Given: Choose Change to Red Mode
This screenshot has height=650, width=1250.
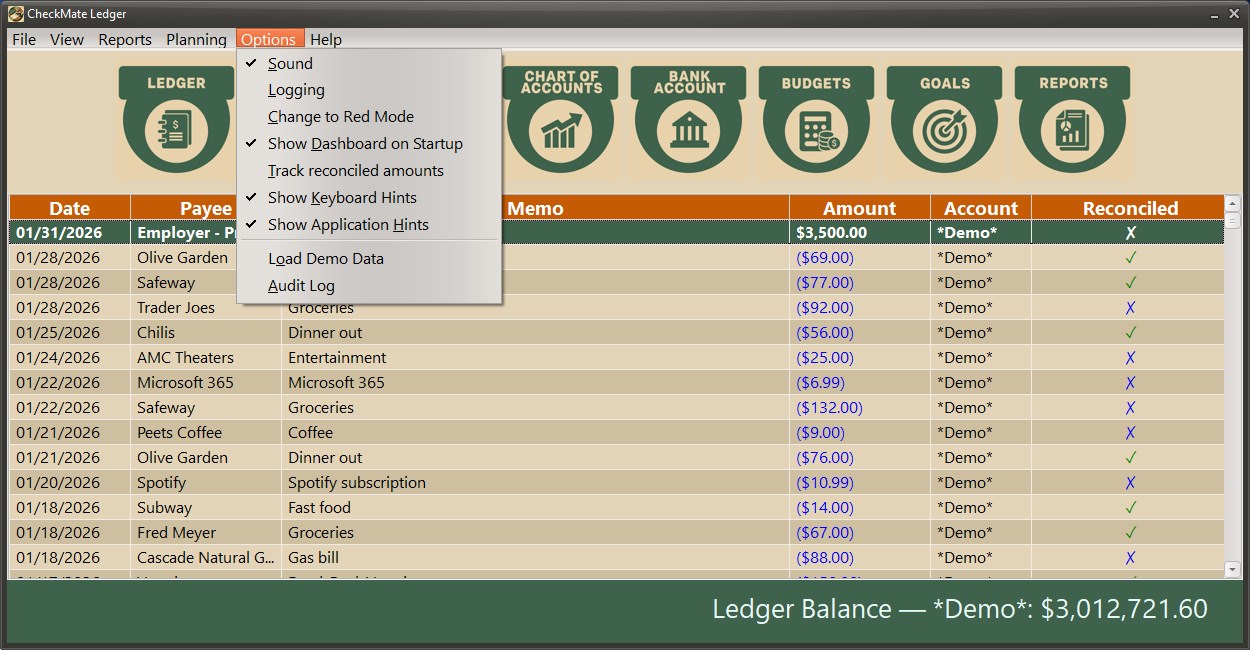Looking at the screenshot, I should [369, 117].
